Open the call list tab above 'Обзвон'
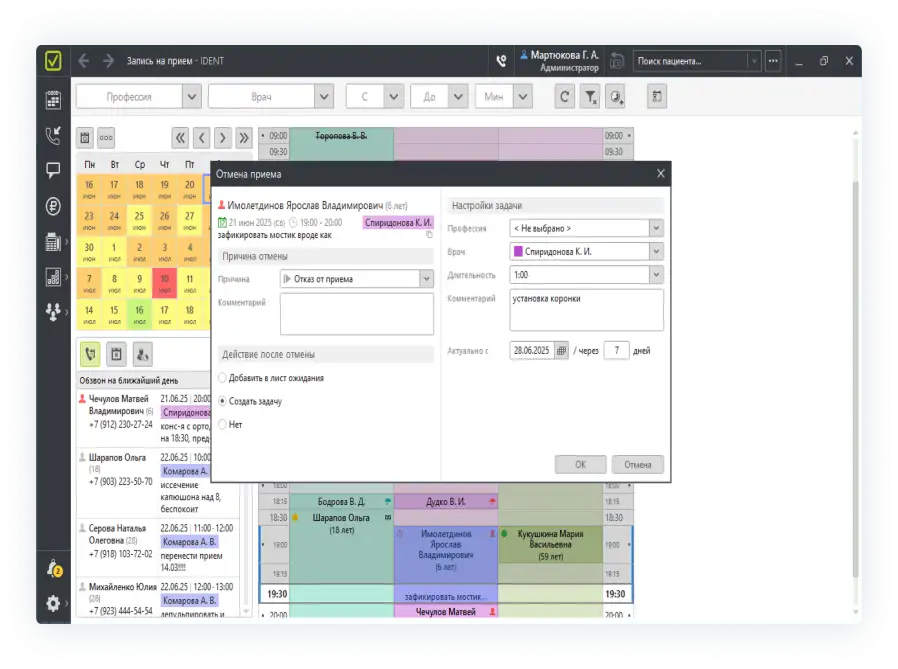Image resolution: width=898 pixels, height=669 pixels. pyautogui.click(x=91, y=353)
